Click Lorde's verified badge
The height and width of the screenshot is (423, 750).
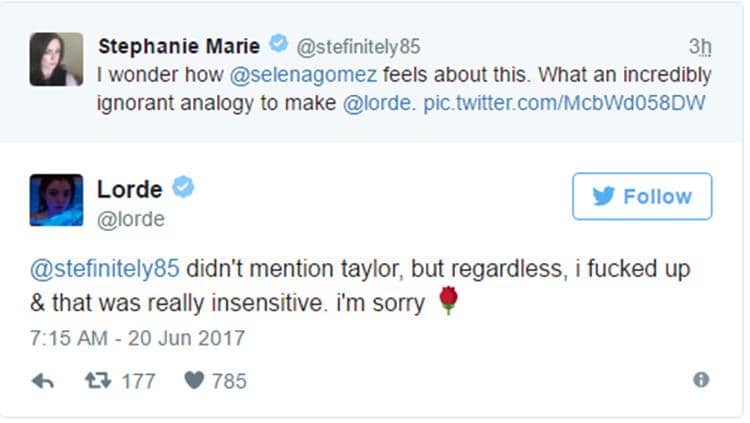click(x=183, y=188)
